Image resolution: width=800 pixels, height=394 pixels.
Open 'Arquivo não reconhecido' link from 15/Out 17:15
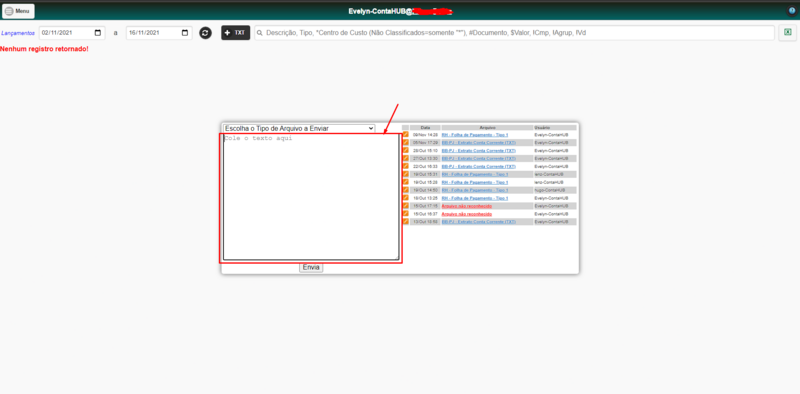tap(466, 206)
